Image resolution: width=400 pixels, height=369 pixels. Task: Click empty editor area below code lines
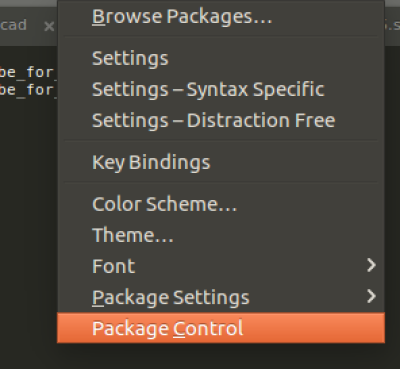[x=28, y=217]
